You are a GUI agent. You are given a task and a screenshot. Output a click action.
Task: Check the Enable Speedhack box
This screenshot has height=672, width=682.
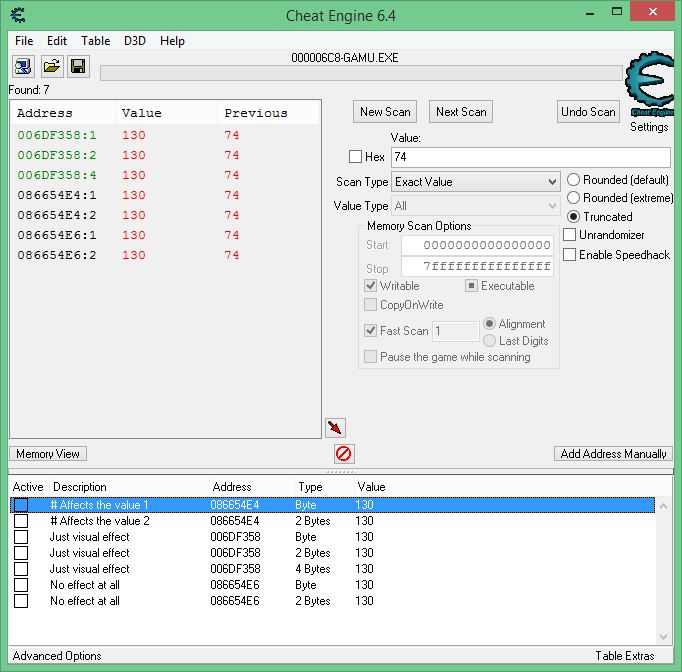(570, 255)
